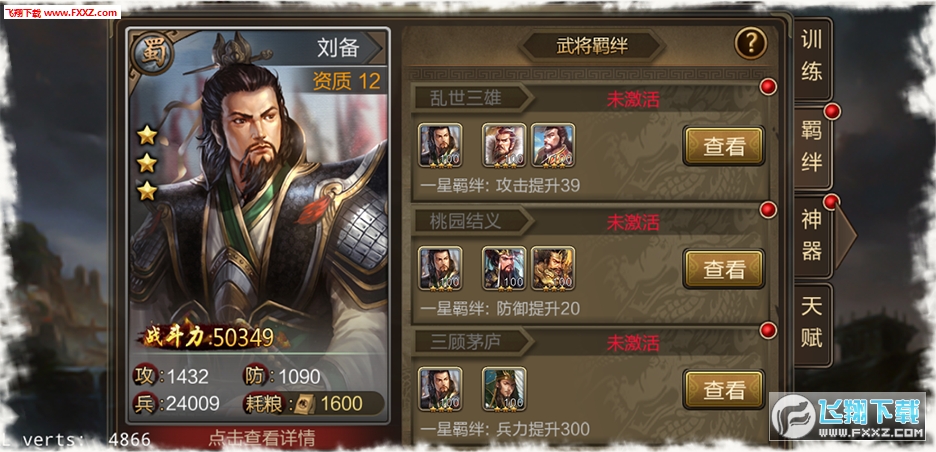The height and width of the screenshot is (452, 936).
Task: Tap Zhuge Liang portrait in 三顾茅庐 bond
Action: coord(504,389)
